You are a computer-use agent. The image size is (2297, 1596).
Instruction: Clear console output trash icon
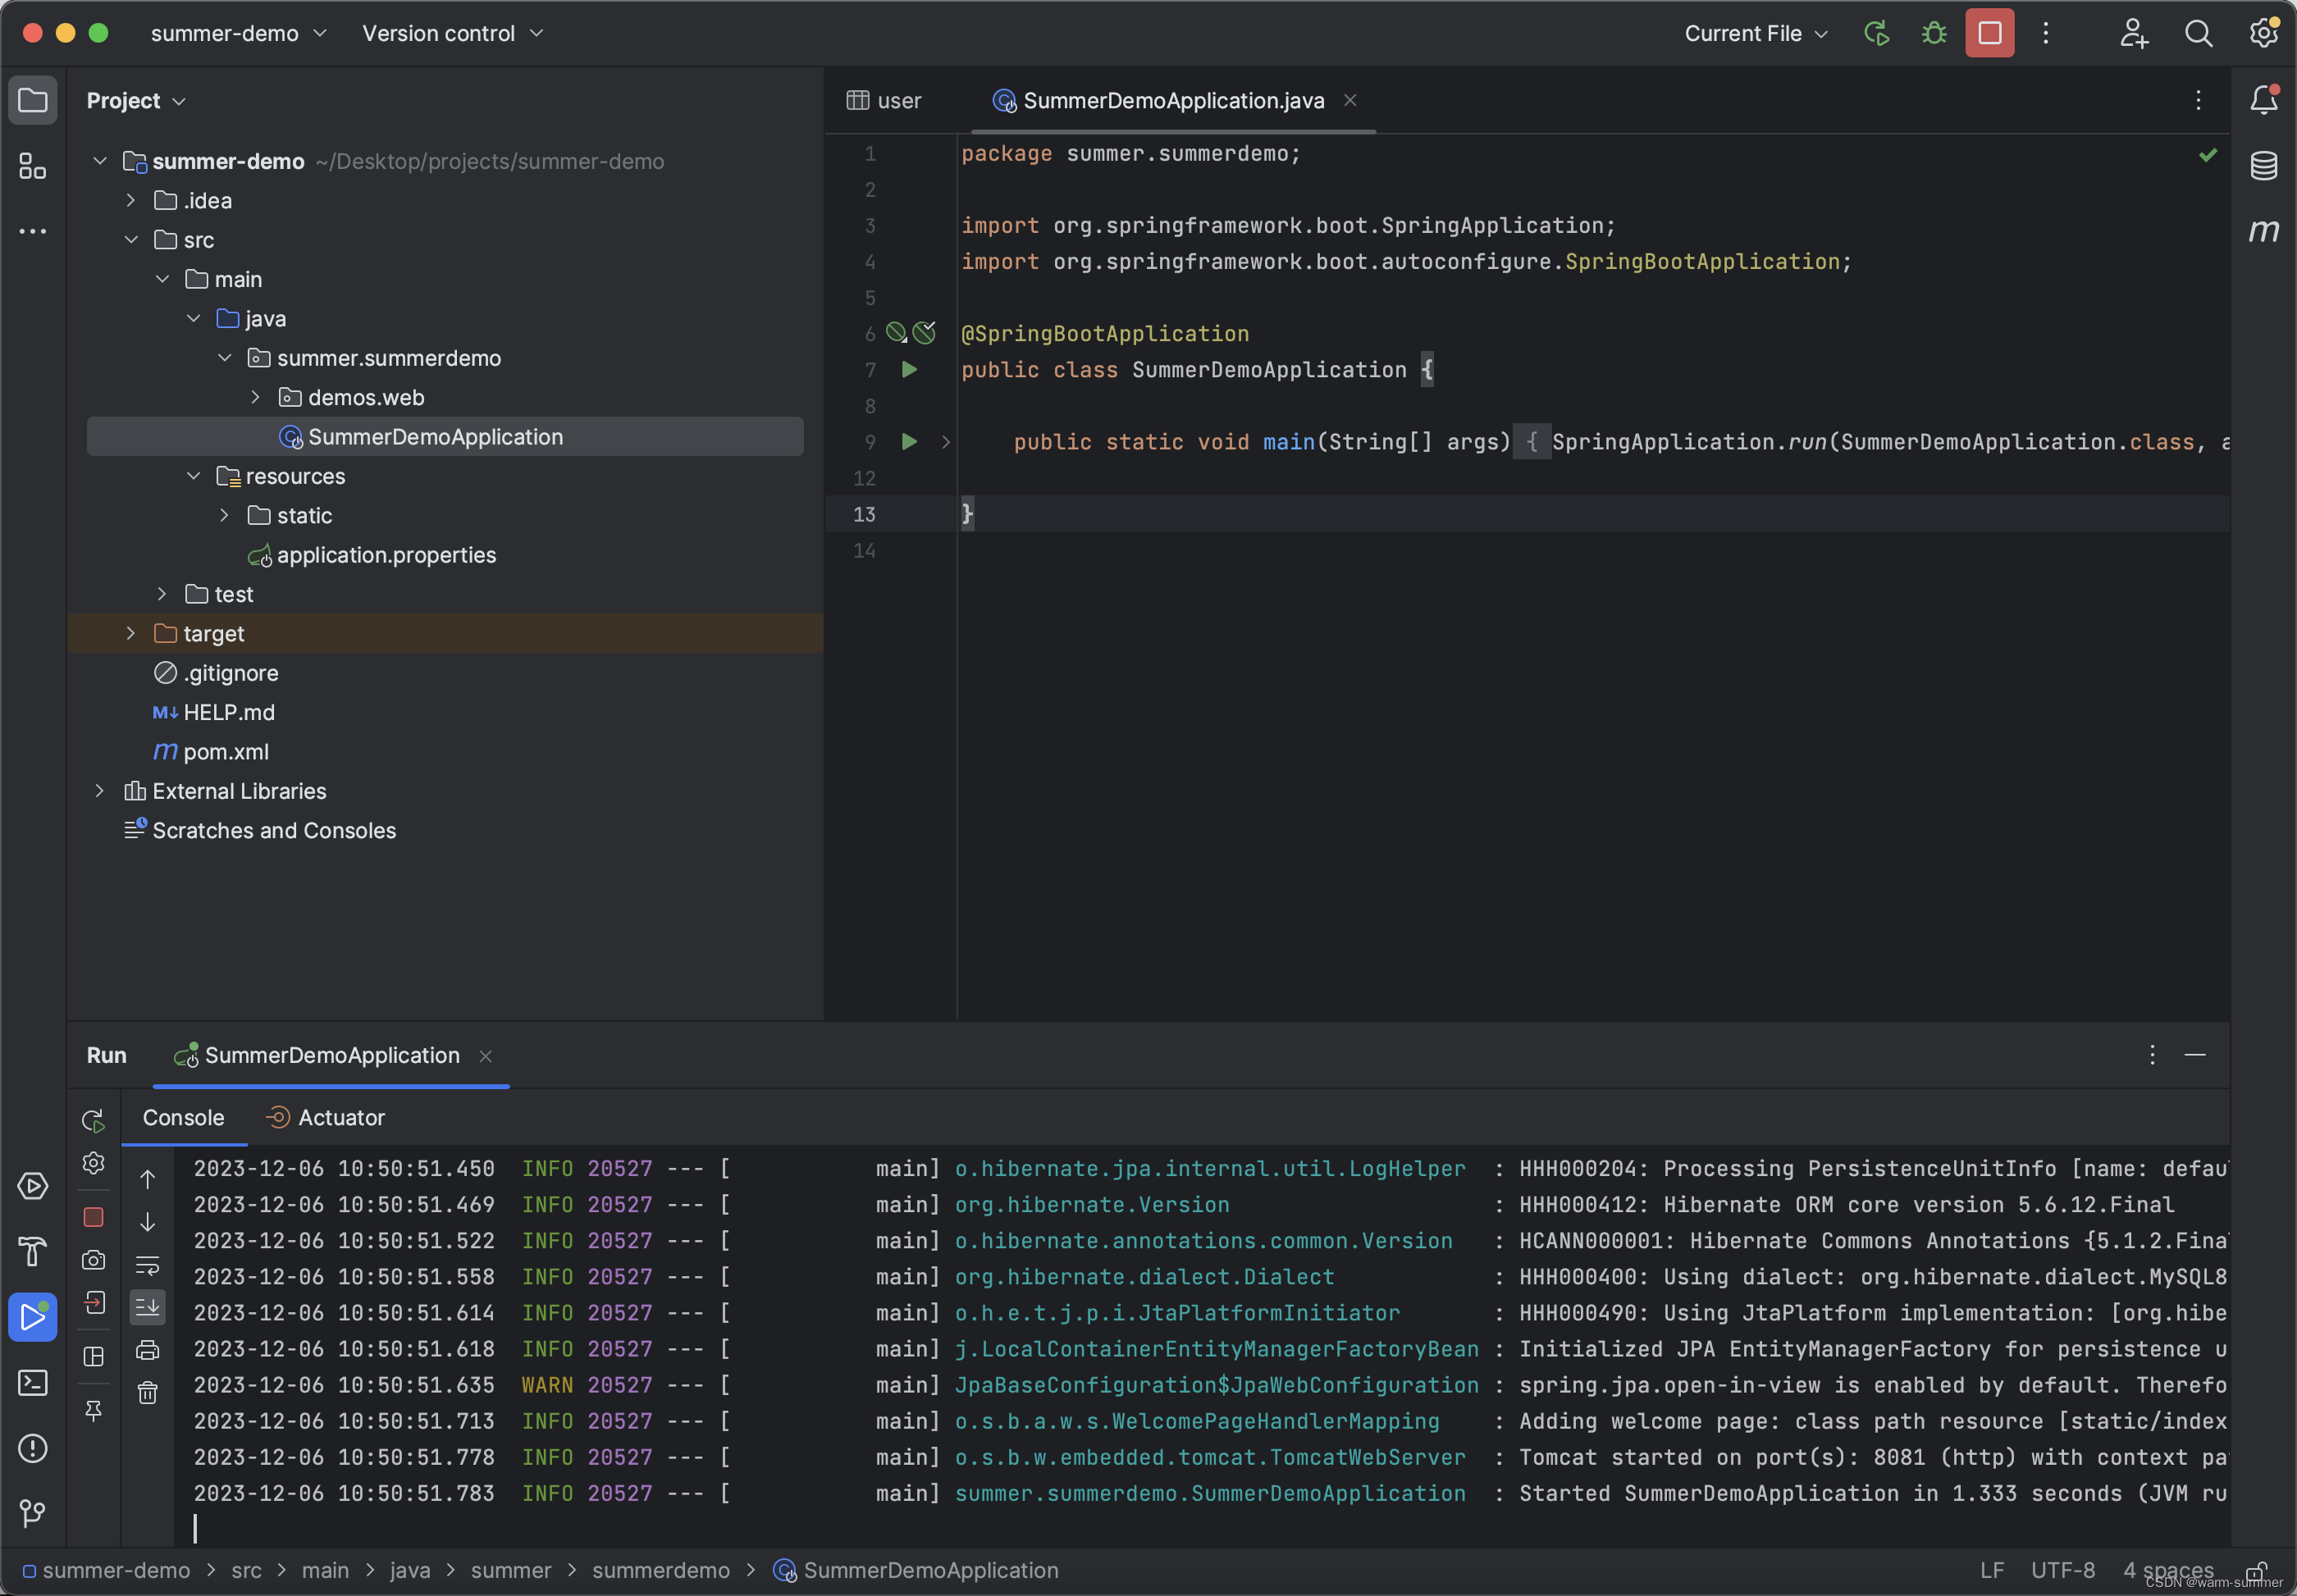click(147, 1392)
